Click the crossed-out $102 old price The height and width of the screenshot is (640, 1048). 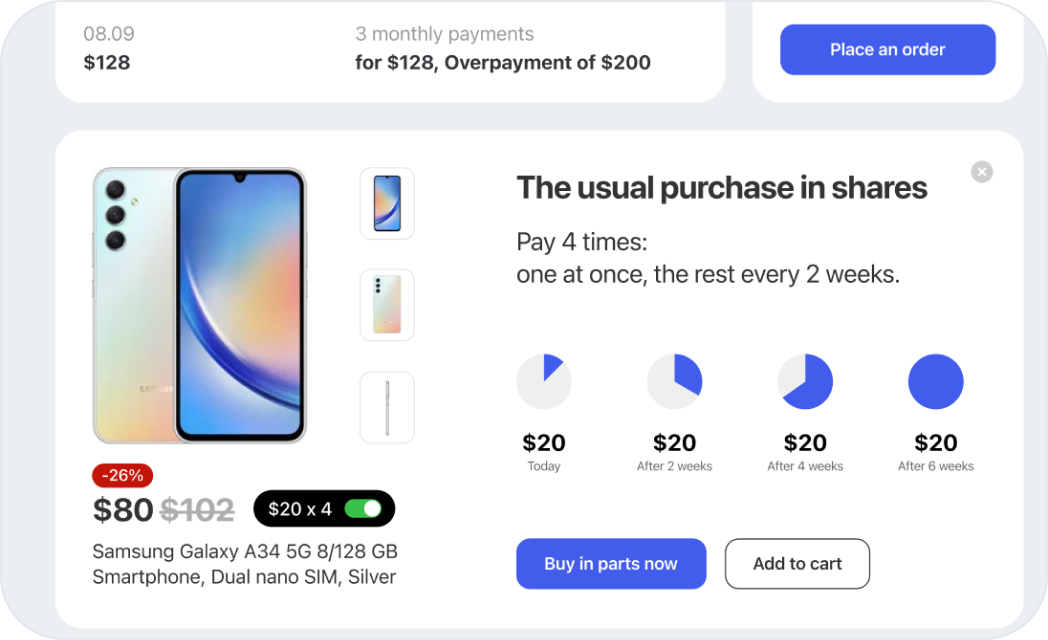[197, 510]
